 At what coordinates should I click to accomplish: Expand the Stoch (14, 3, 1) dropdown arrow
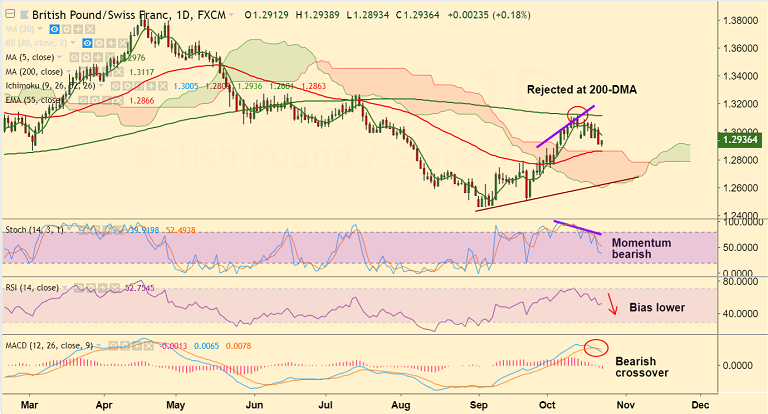click(x=69, y=229)
